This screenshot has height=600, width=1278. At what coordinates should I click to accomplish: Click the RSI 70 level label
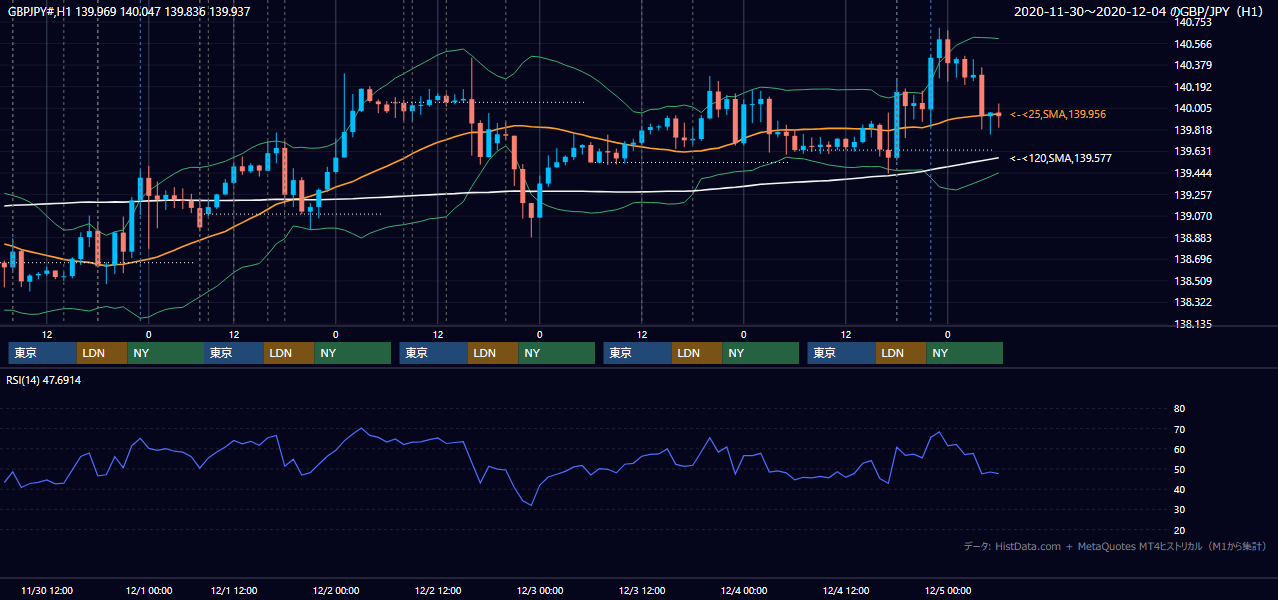(x=1179, y=429)
